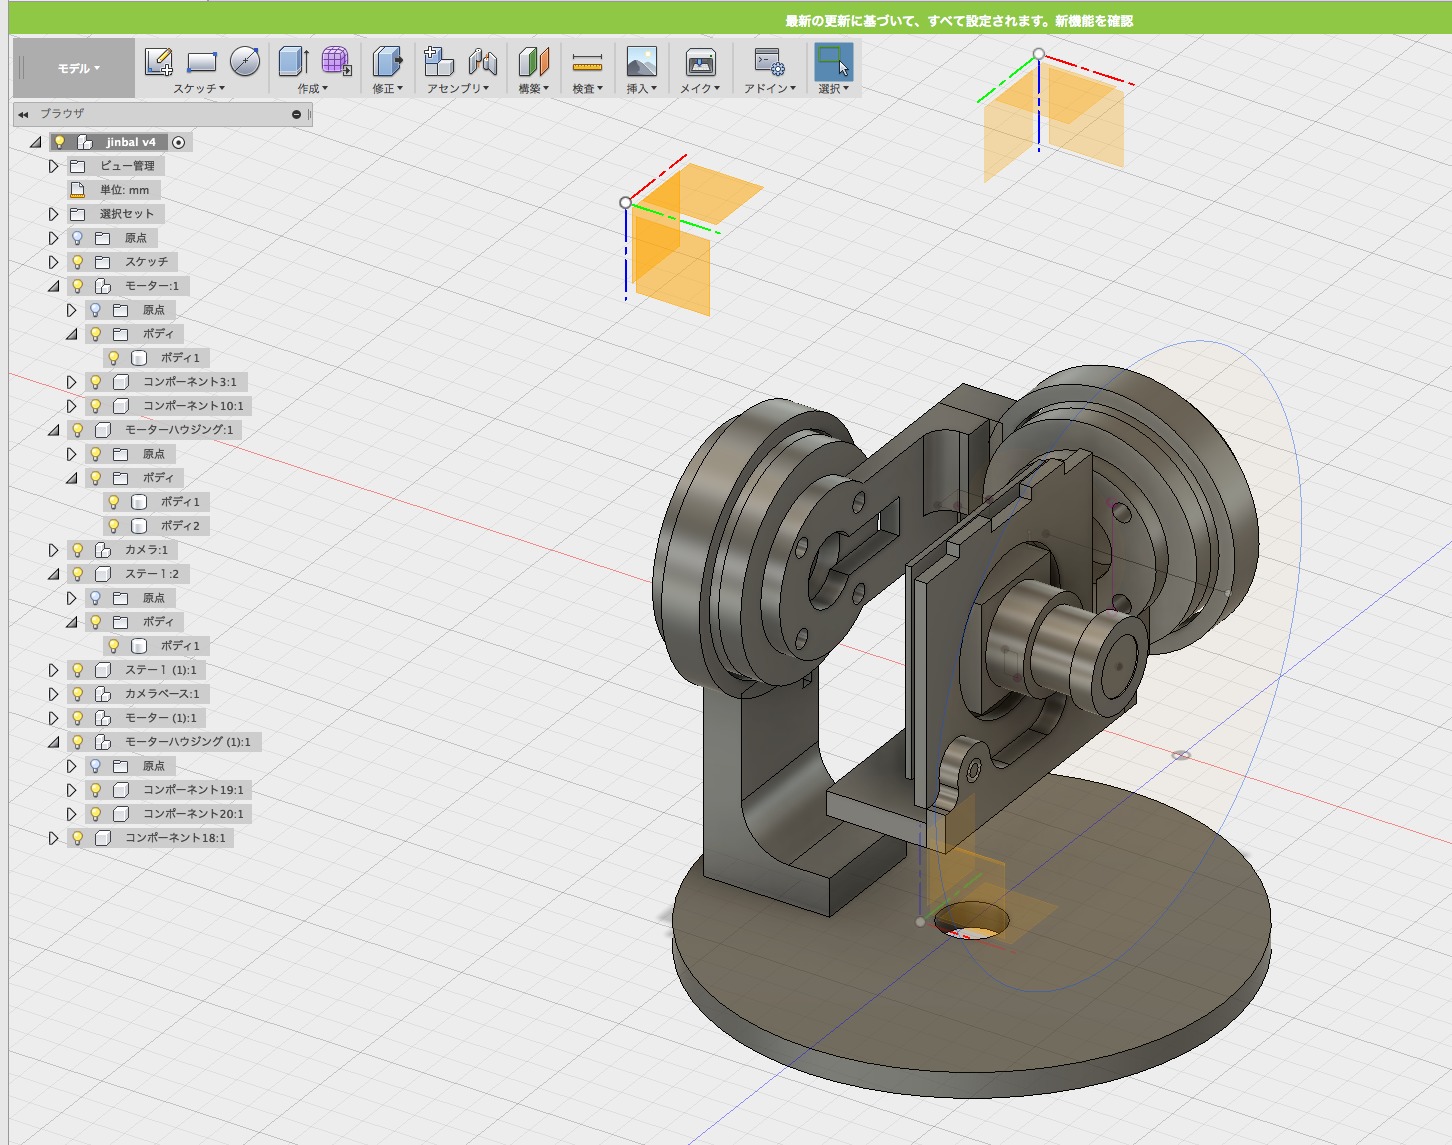Click the Joint tool icon
The width and height of the screenshot is (1452, 1145).
[x=483, y=62]
